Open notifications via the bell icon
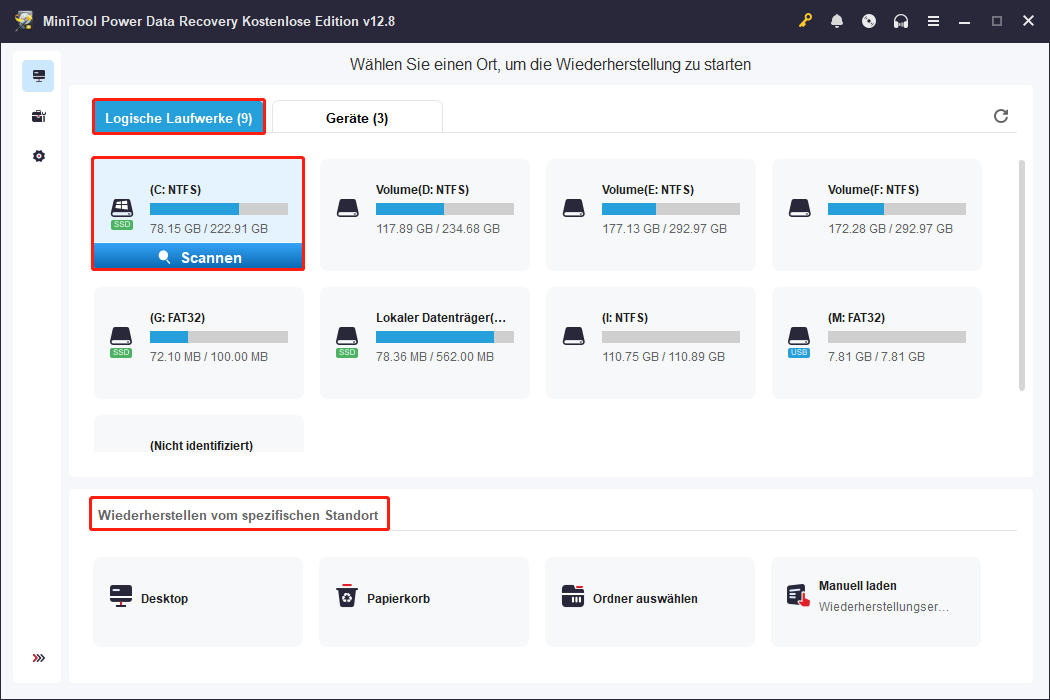 tap(837, 20)
